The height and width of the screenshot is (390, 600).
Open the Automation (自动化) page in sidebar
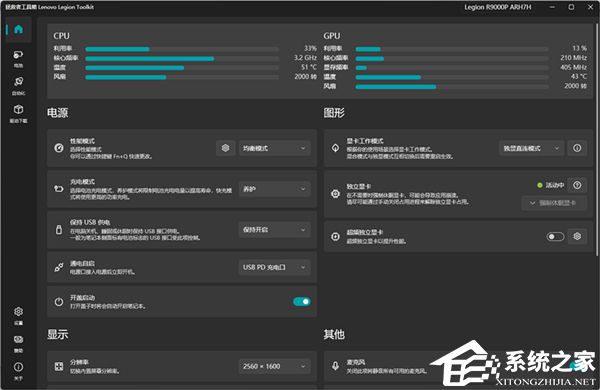pos(18,85)
